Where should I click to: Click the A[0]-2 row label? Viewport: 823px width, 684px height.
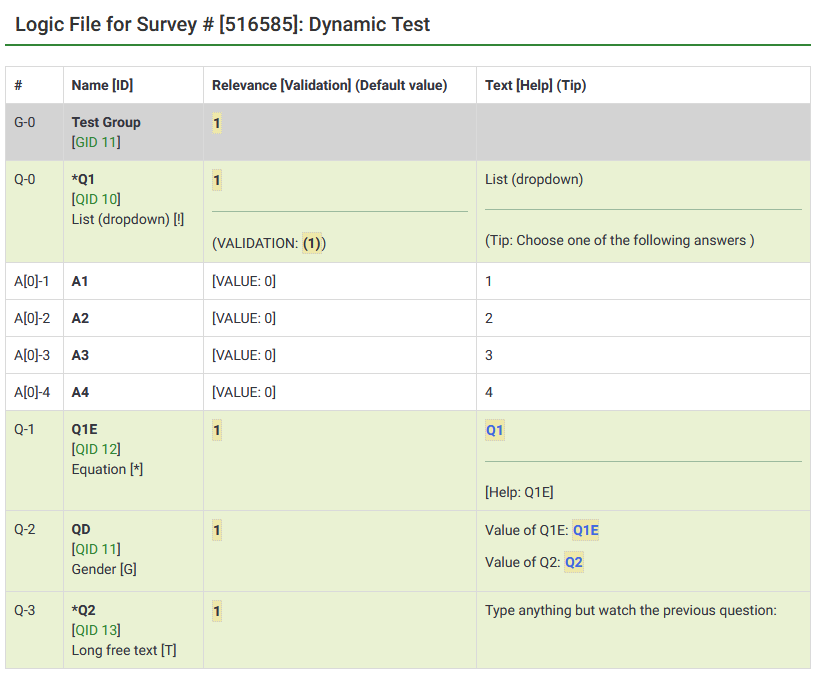tap(32, 318)
